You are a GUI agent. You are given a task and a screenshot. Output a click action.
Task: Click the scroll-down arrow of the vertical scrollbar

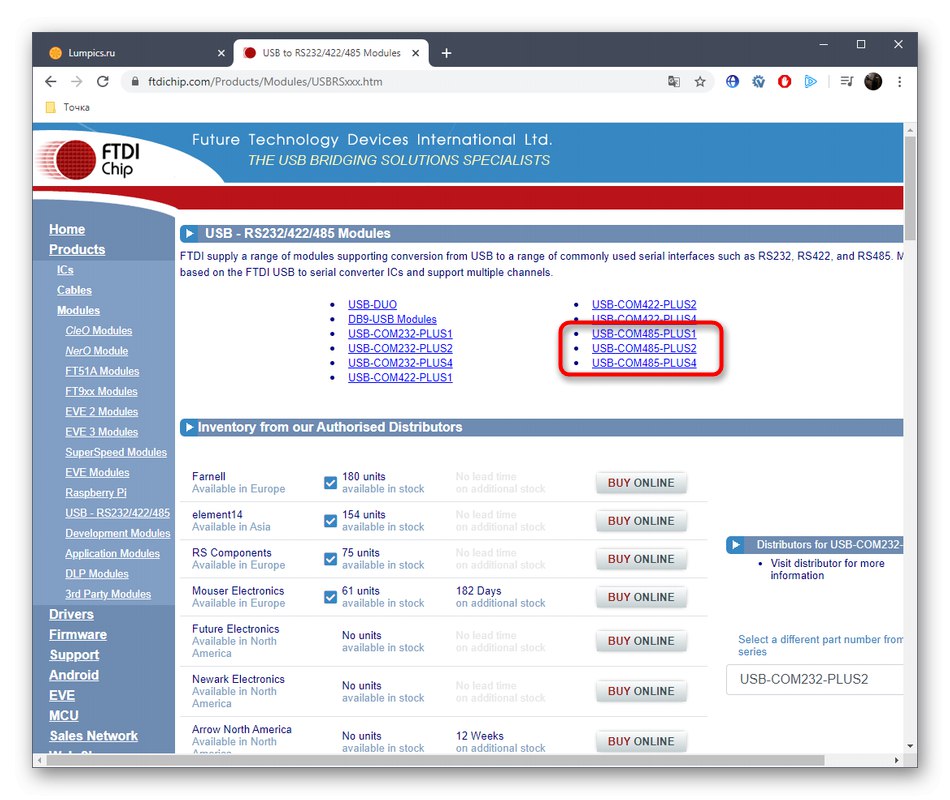(910, 746)
